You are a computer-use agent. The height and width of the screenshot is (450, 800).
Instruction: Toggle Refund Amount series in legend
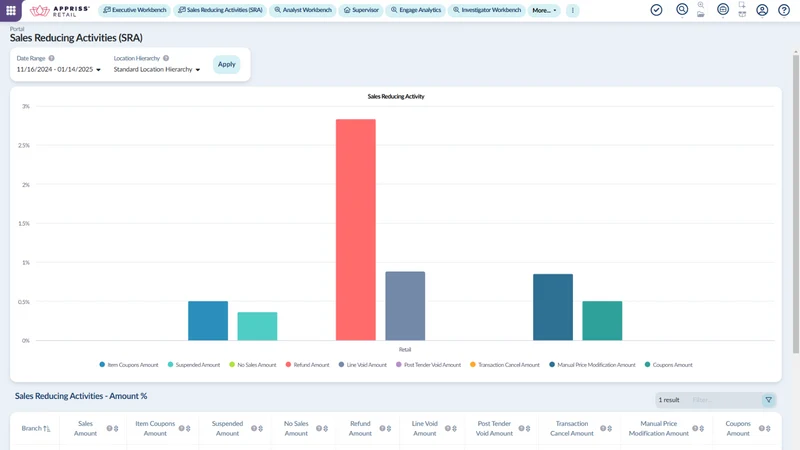click(x=307, y=365)
